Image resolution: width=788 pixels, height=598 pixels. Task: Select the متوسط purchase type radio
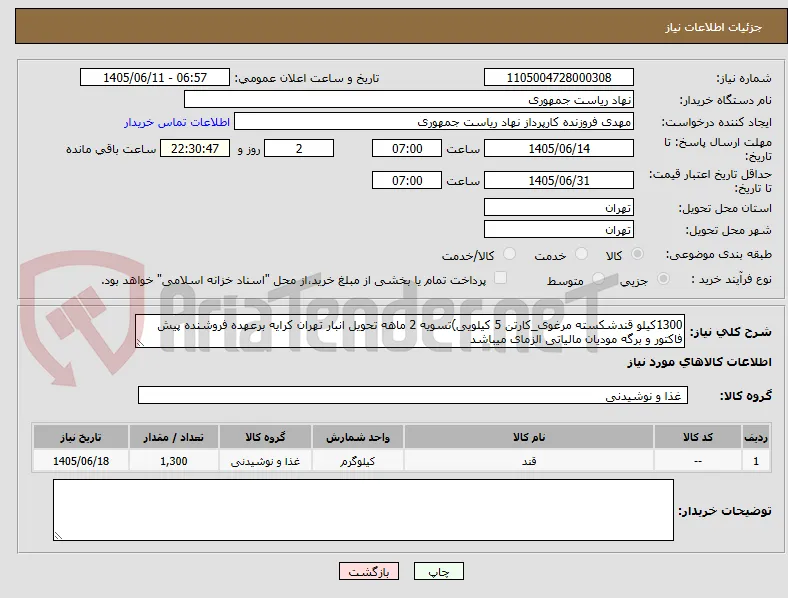pyautogui.click(x=598, y=278)
